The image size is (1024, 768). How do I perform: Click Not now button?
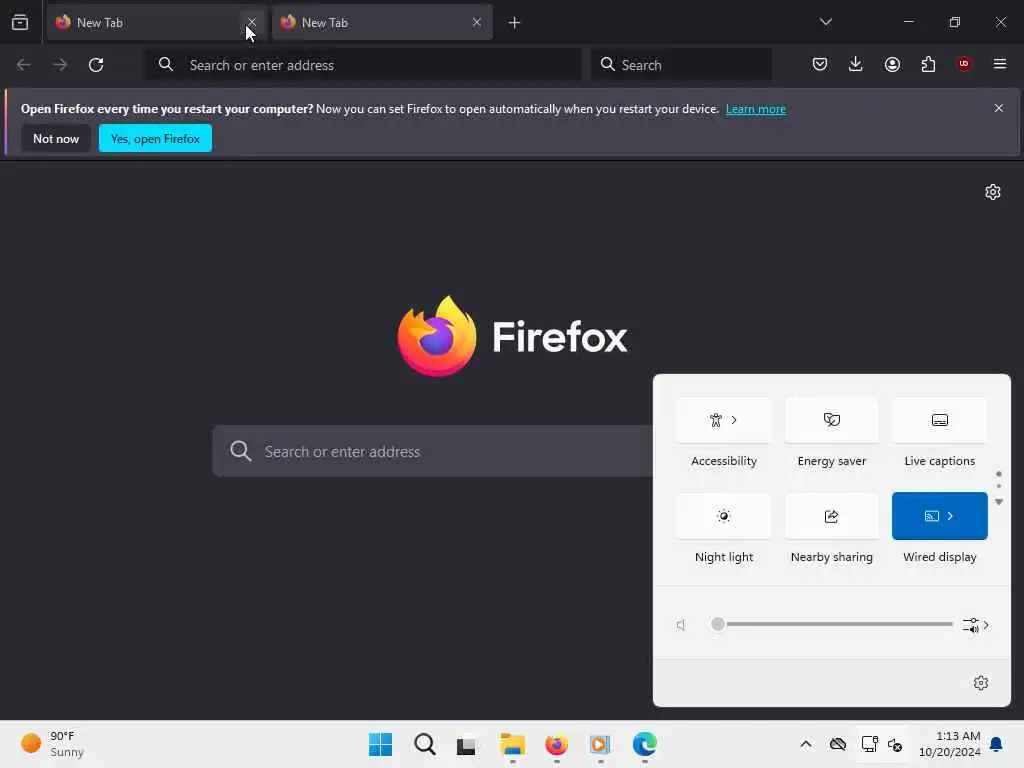tap(56, 138)
